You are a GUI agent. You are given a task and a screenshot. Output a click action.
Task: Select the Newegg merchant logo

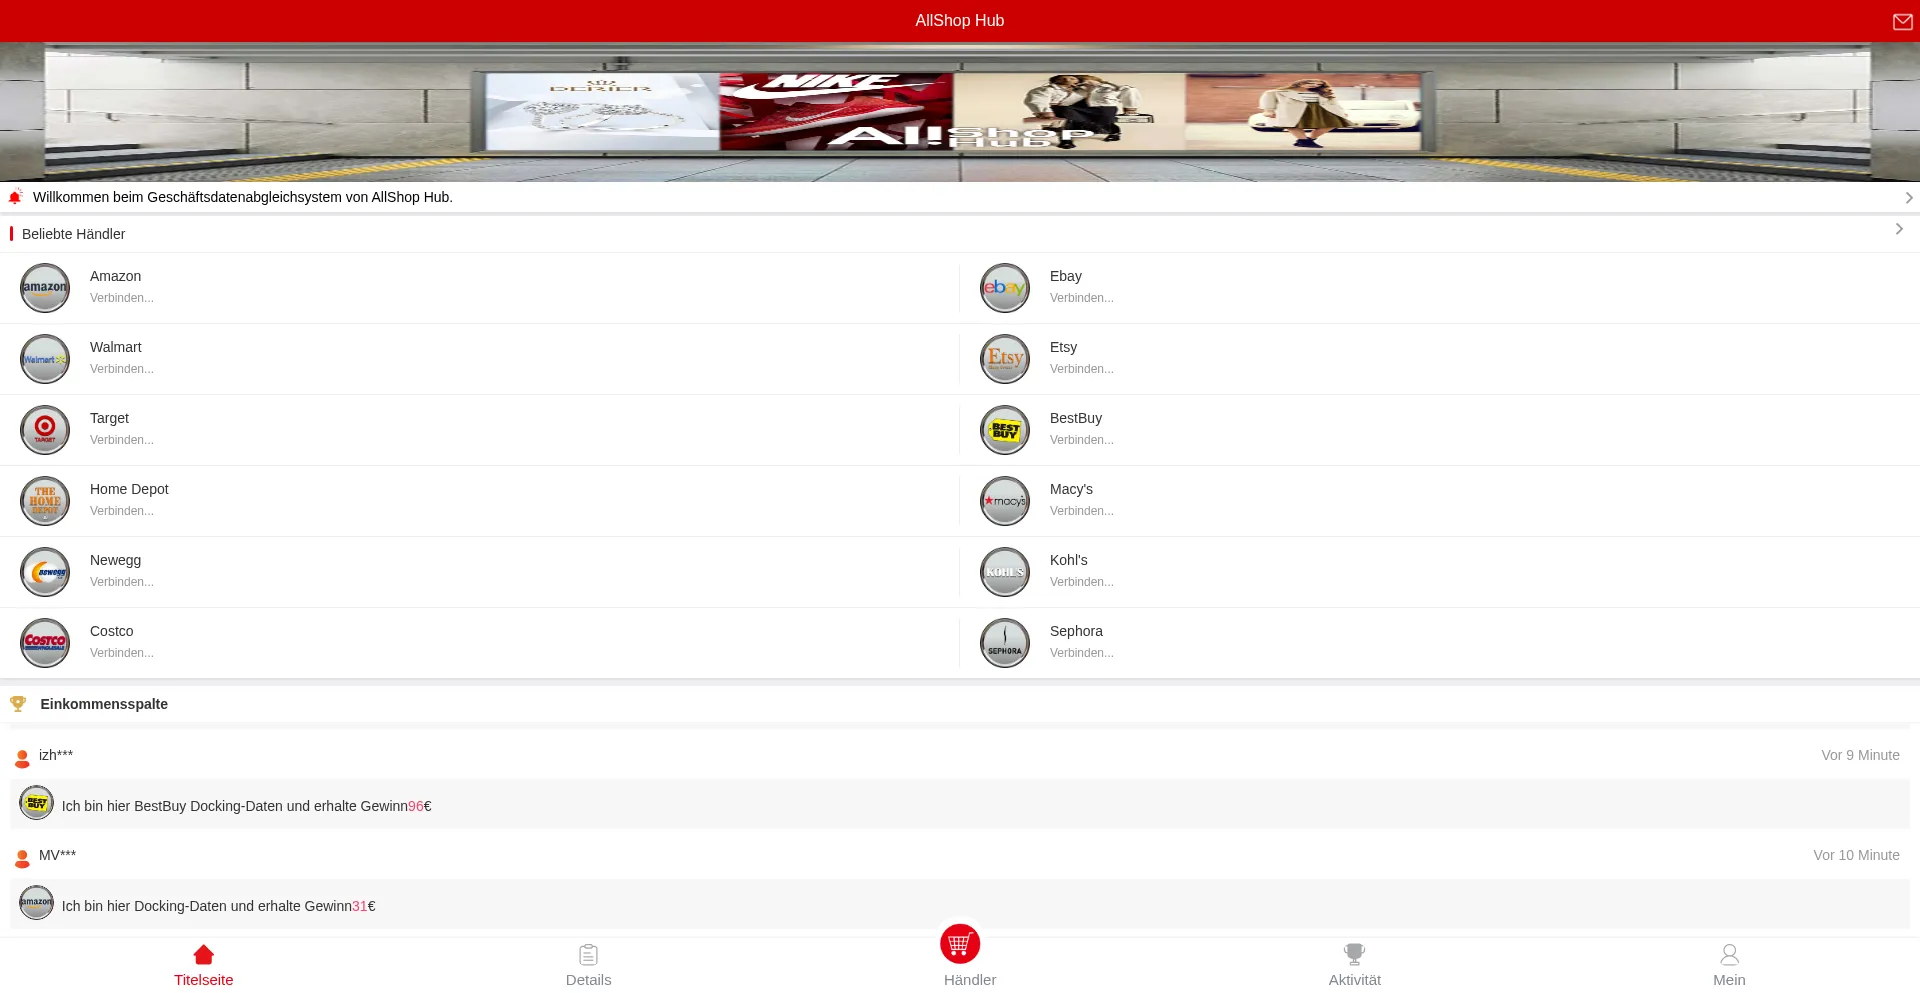[x=45, y=572]
